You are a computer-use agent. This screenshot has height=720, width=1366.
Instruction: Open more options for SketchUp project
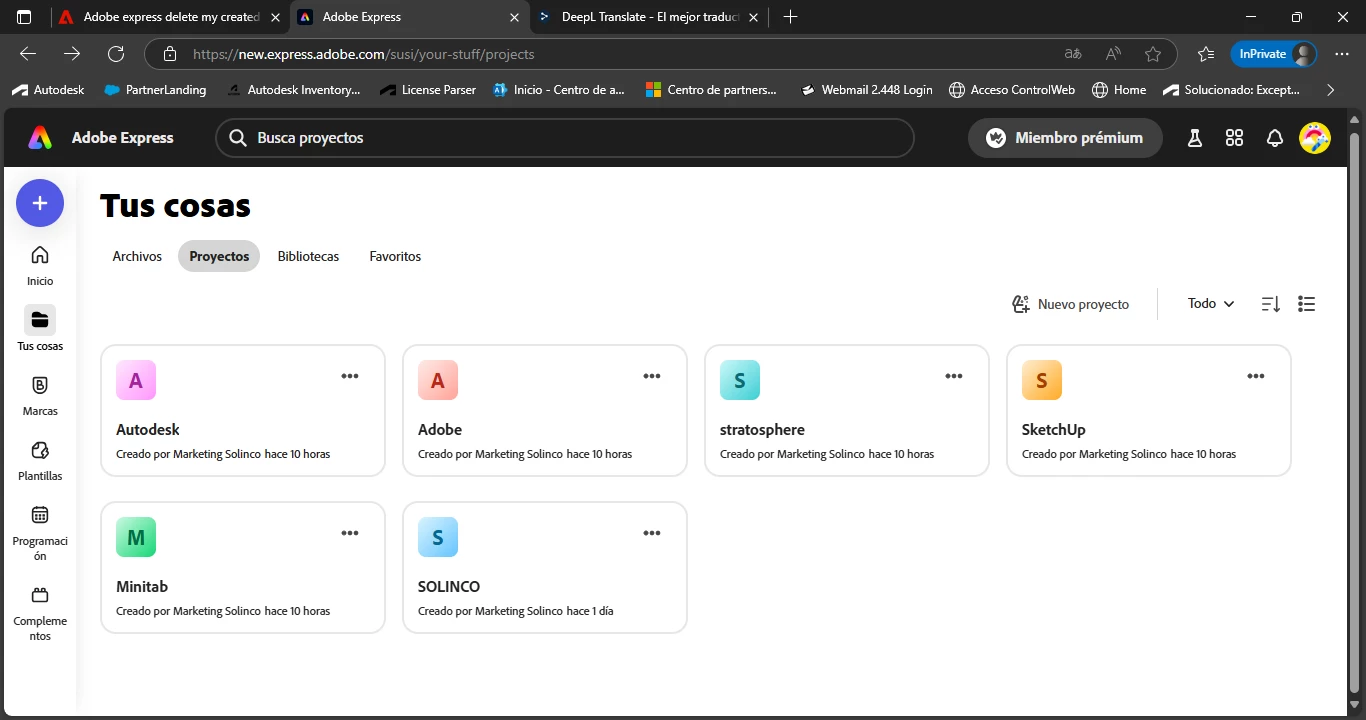1256,376
